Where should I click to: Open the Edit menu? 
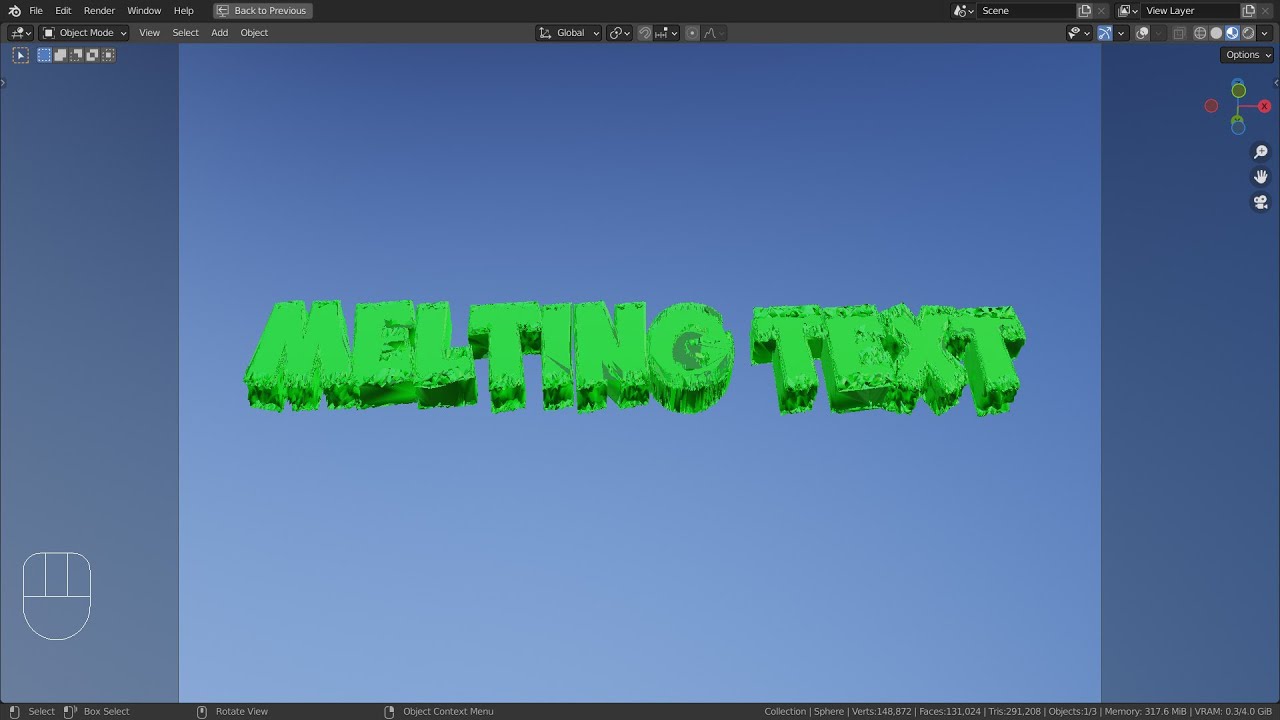[x=63, y=10]
